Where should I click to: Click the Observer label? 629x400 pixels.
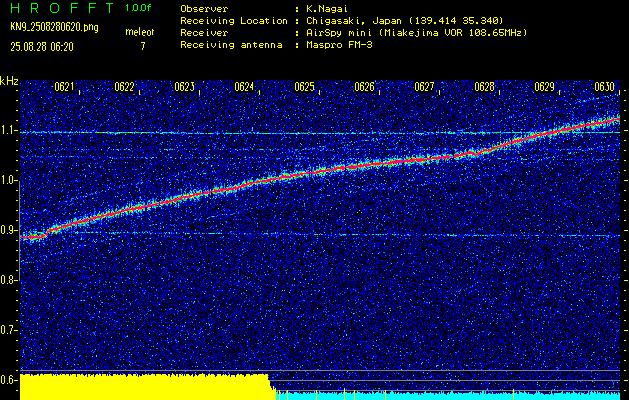[x=204, y=9]
